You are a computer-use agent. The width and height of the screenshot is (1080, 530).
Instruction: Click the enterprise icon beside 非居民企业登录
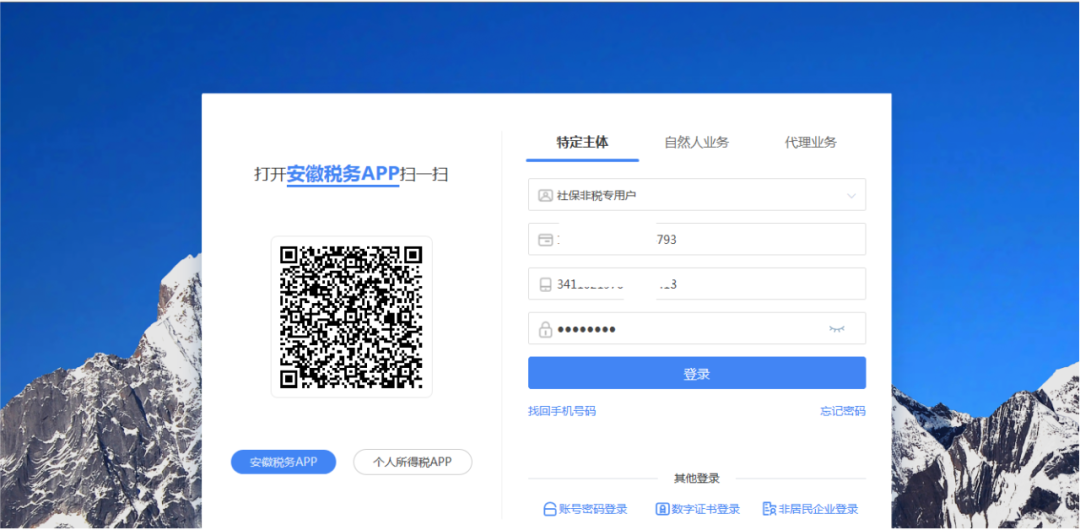(769, 509)
